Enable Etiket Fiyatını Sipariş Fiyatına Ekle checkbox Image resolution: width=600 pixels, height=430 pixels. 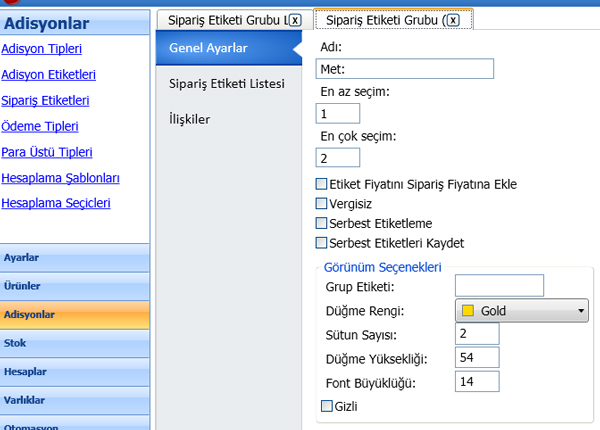pos(321,184)
